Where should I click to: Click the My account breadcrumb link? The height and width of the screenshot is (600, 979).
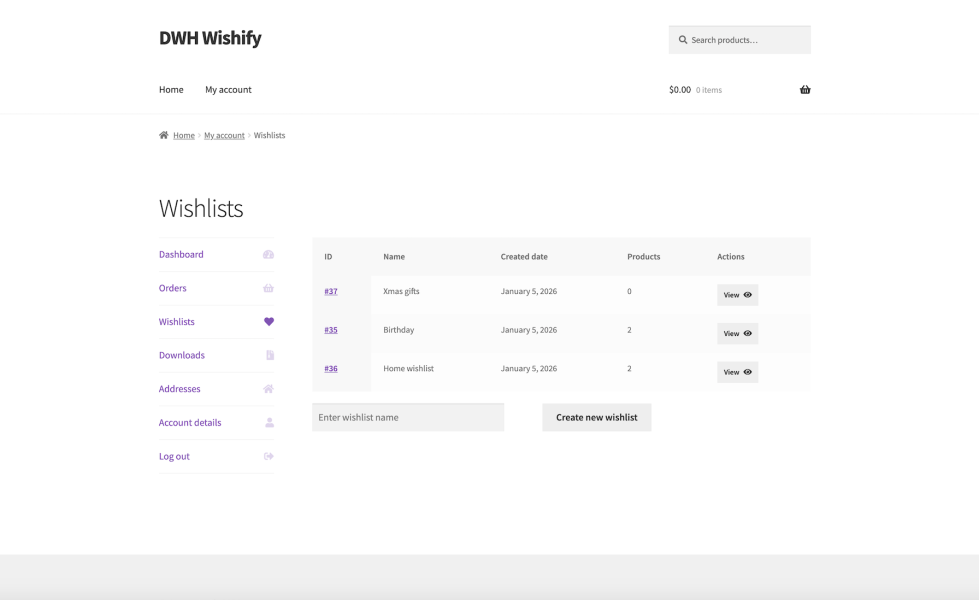[x=224, y=135]
